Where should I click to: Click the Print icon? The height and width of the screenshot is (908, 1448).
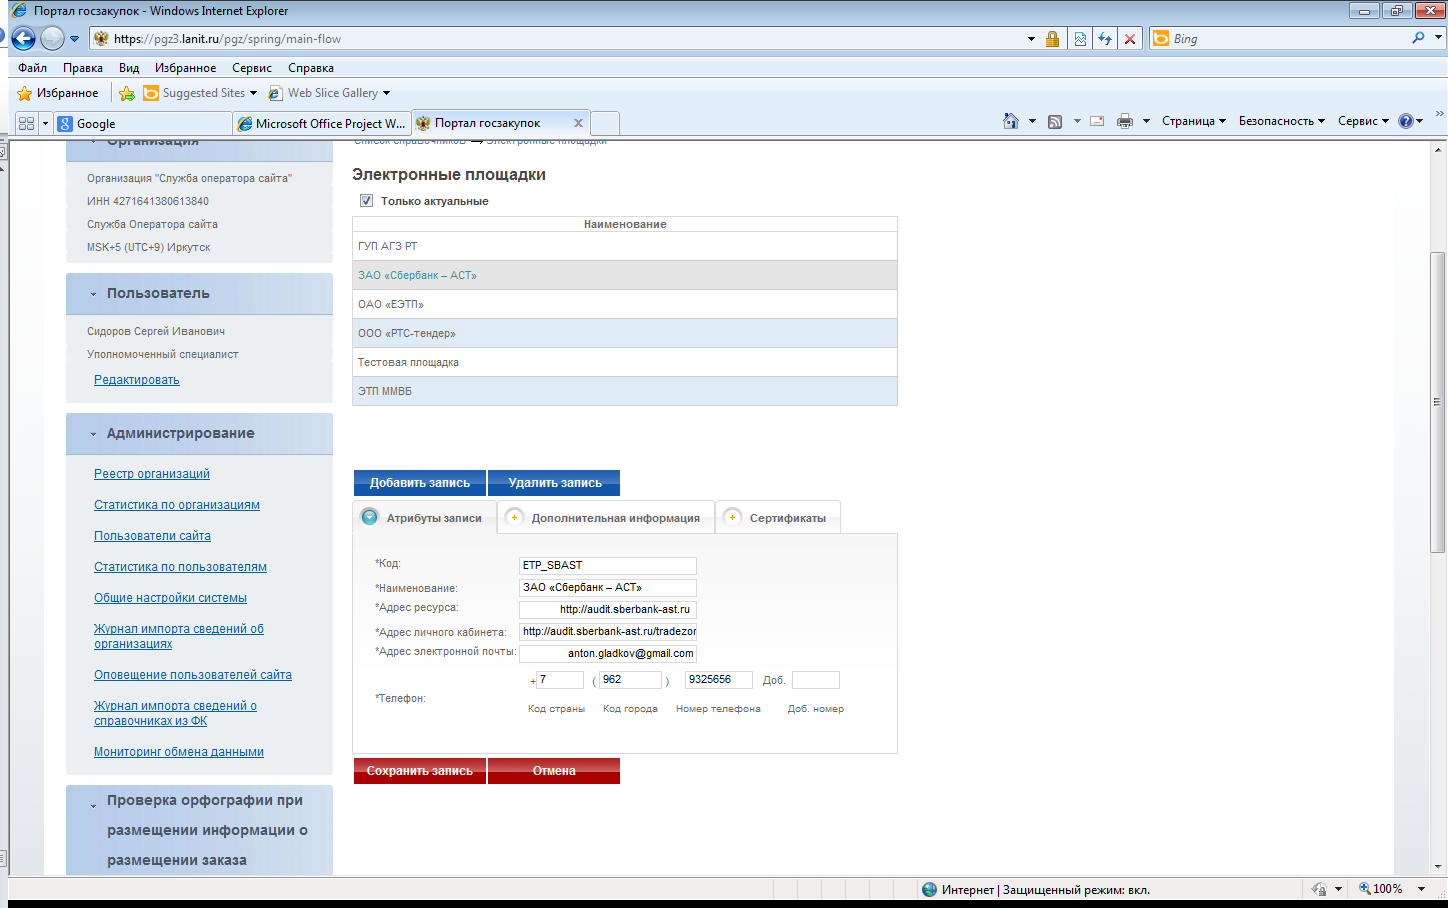[x=1125, y=121]
